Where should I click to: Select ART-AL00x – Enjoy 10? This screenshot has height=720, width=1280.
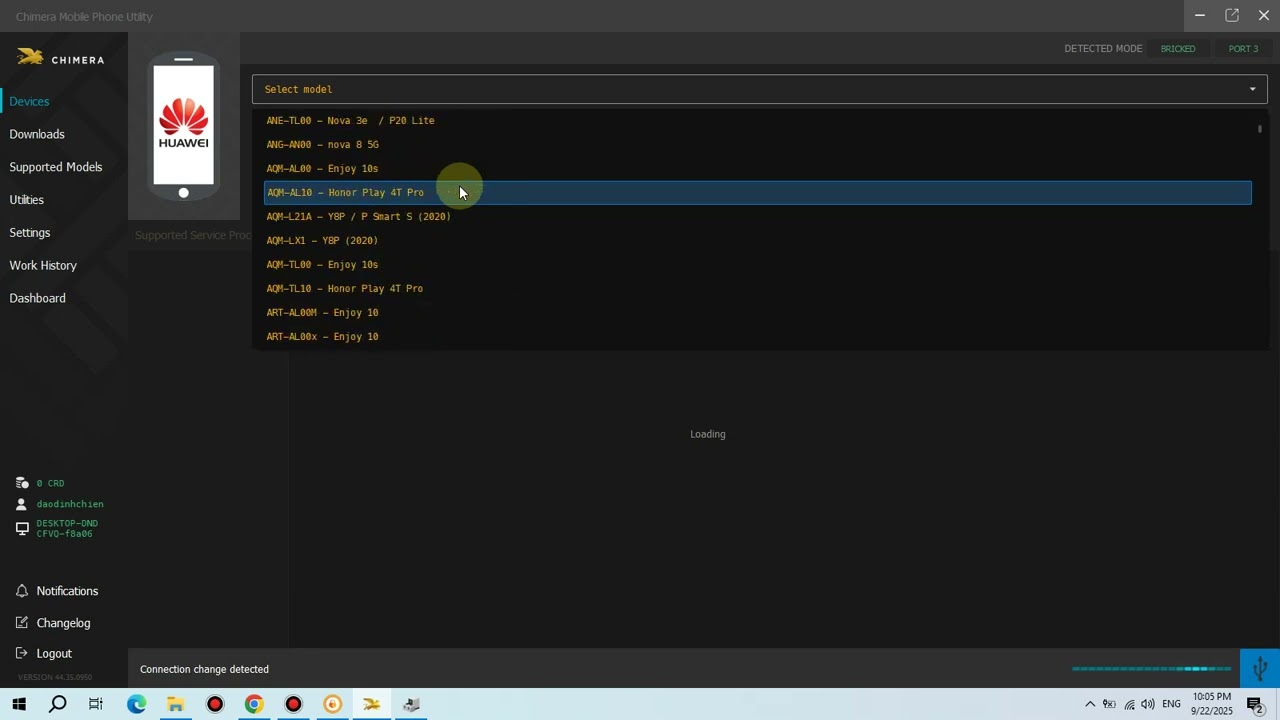[757, 336]
